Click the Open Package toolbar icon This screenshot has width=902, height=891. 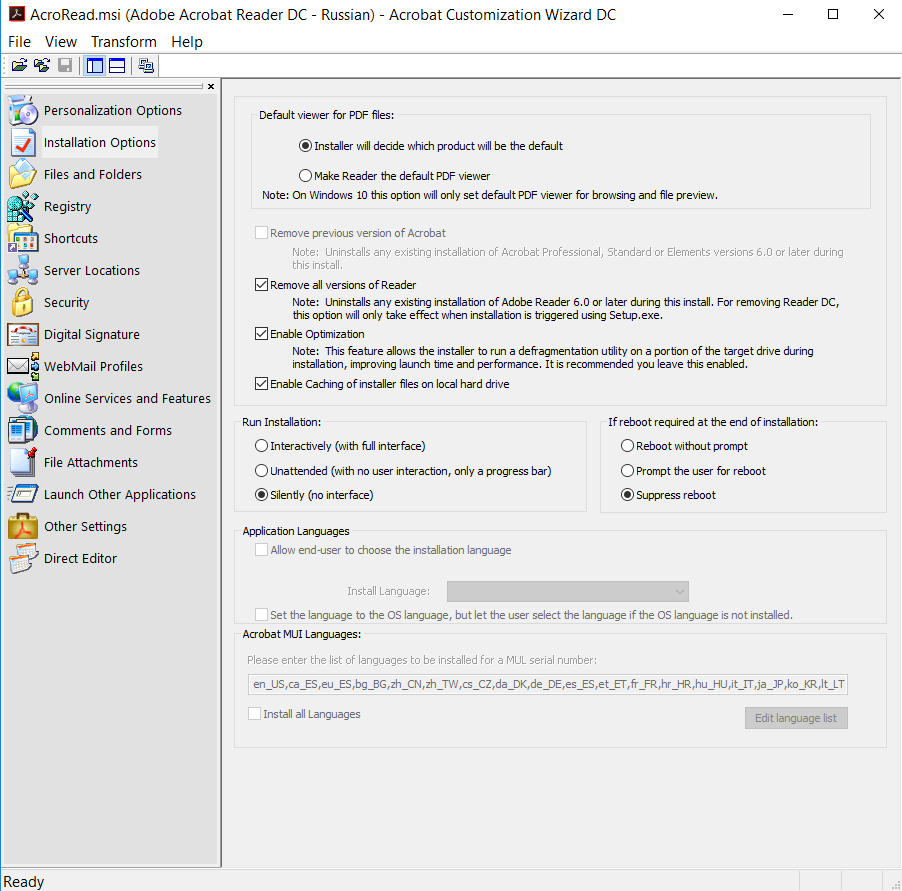pyautogui.click(x=19, y=66)
